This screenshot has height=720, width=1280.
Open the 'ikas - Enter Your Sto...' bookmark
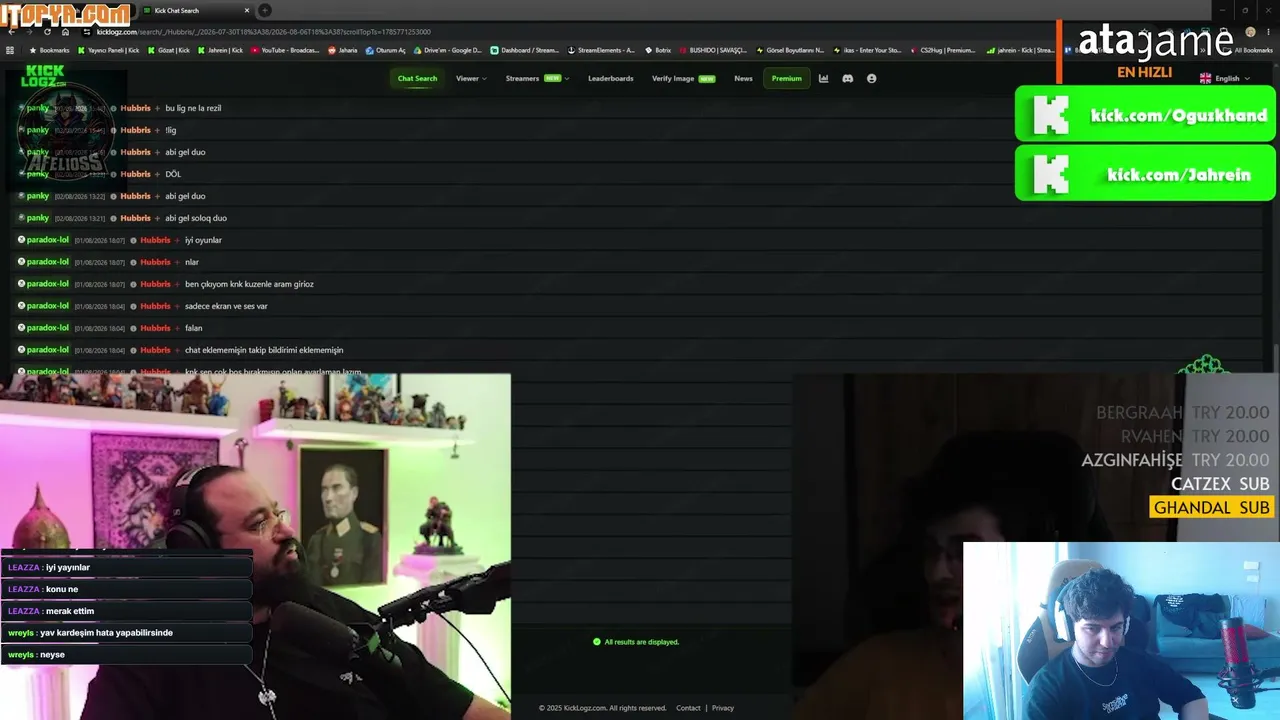(867, 50)
